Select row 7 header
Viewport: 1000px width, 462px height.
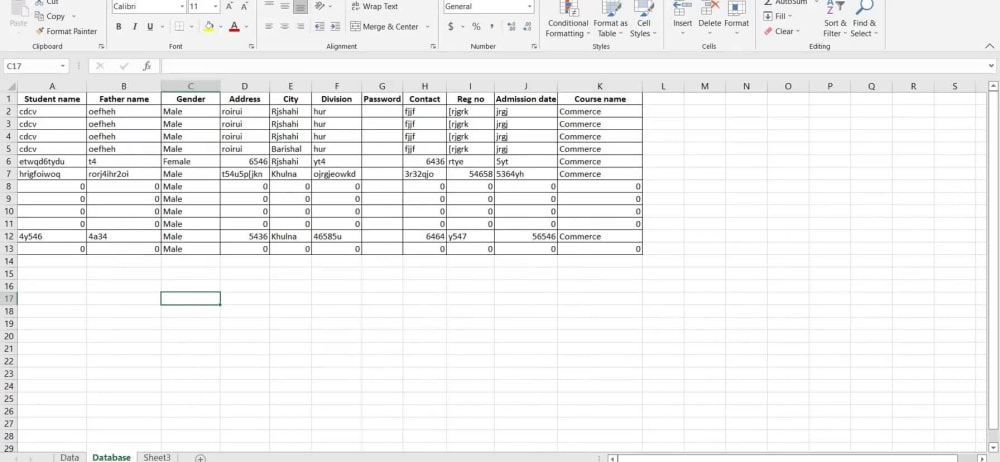(8, 174)
